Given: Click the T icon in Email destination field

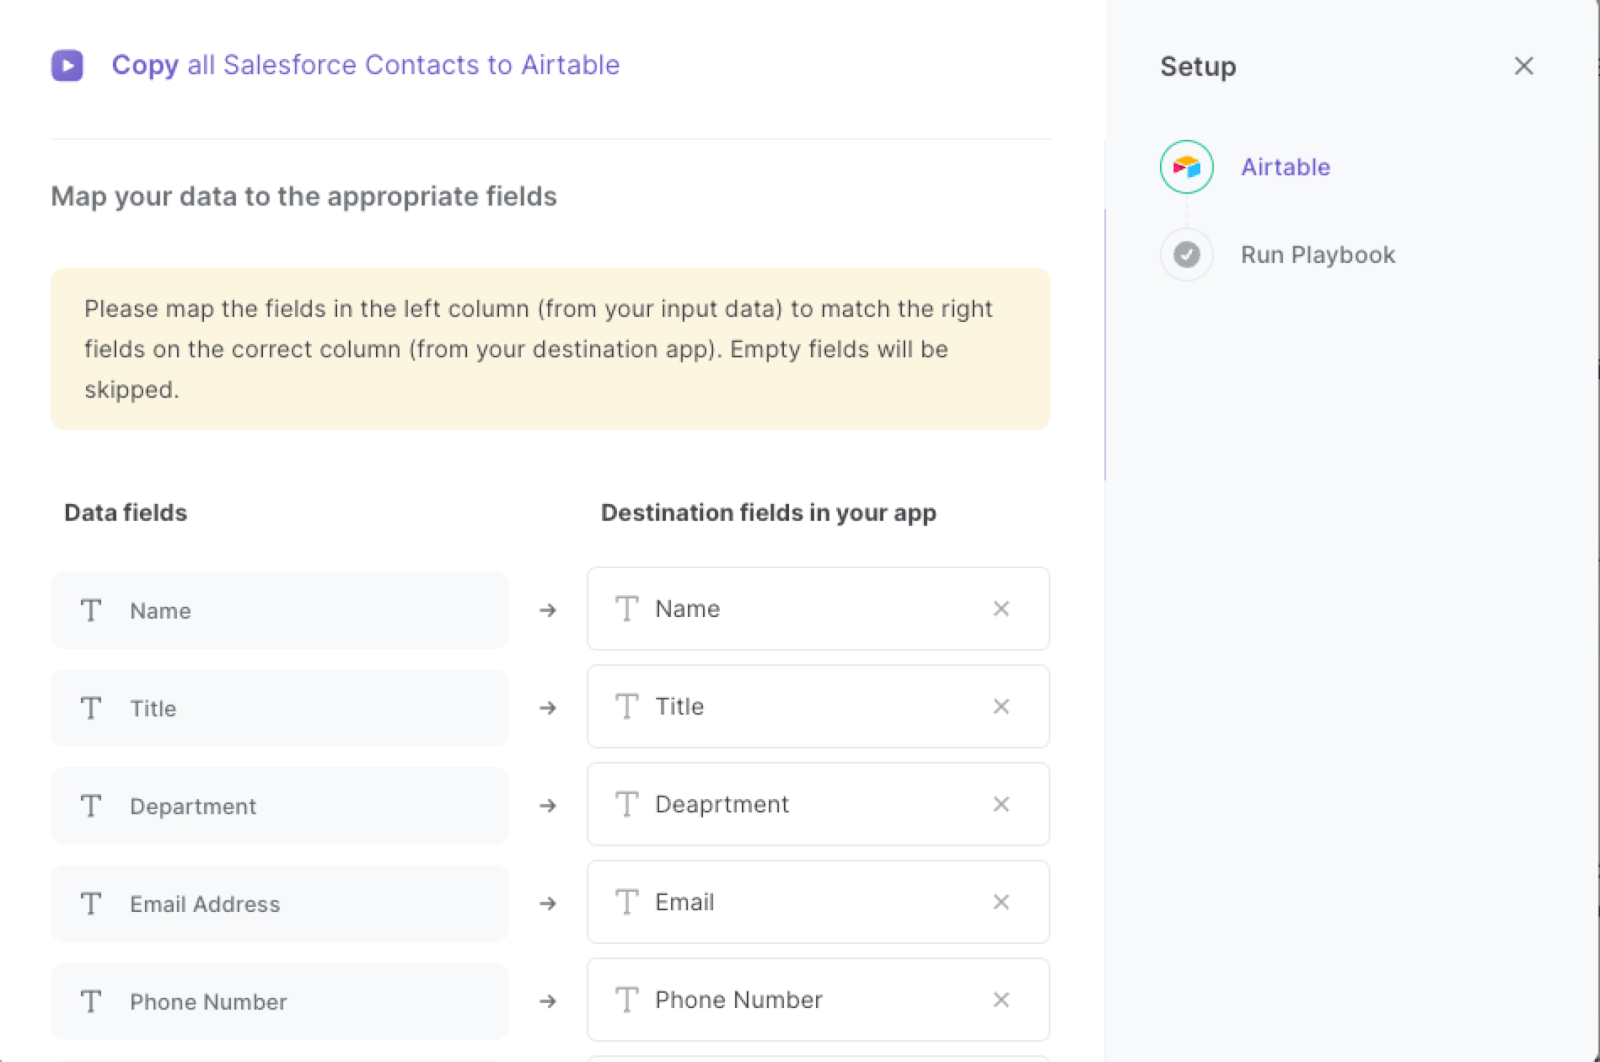Looking at the screenshot, I should 627,902.
